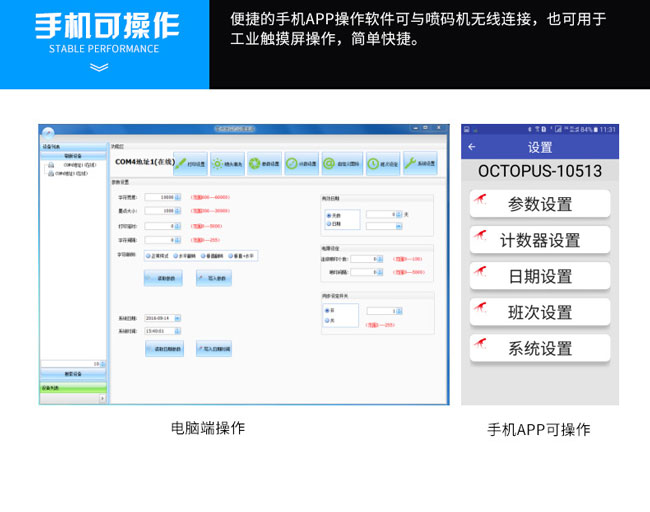Viewport: 650px width, 512px height.
Task: Open dropdown below 天数 in 有效日期
Action: [x=384, y=226]
